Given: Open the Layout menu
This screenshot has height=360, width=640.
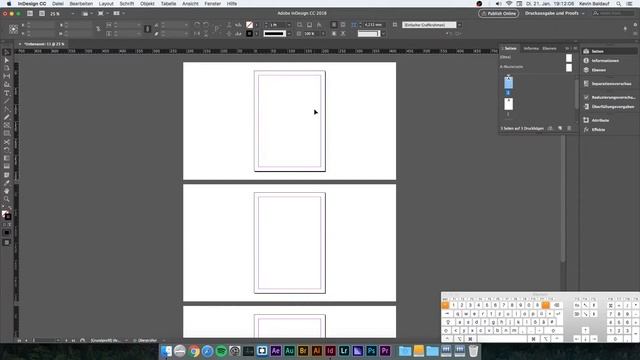Looking at the screenshot, I should tap(106, 4).
